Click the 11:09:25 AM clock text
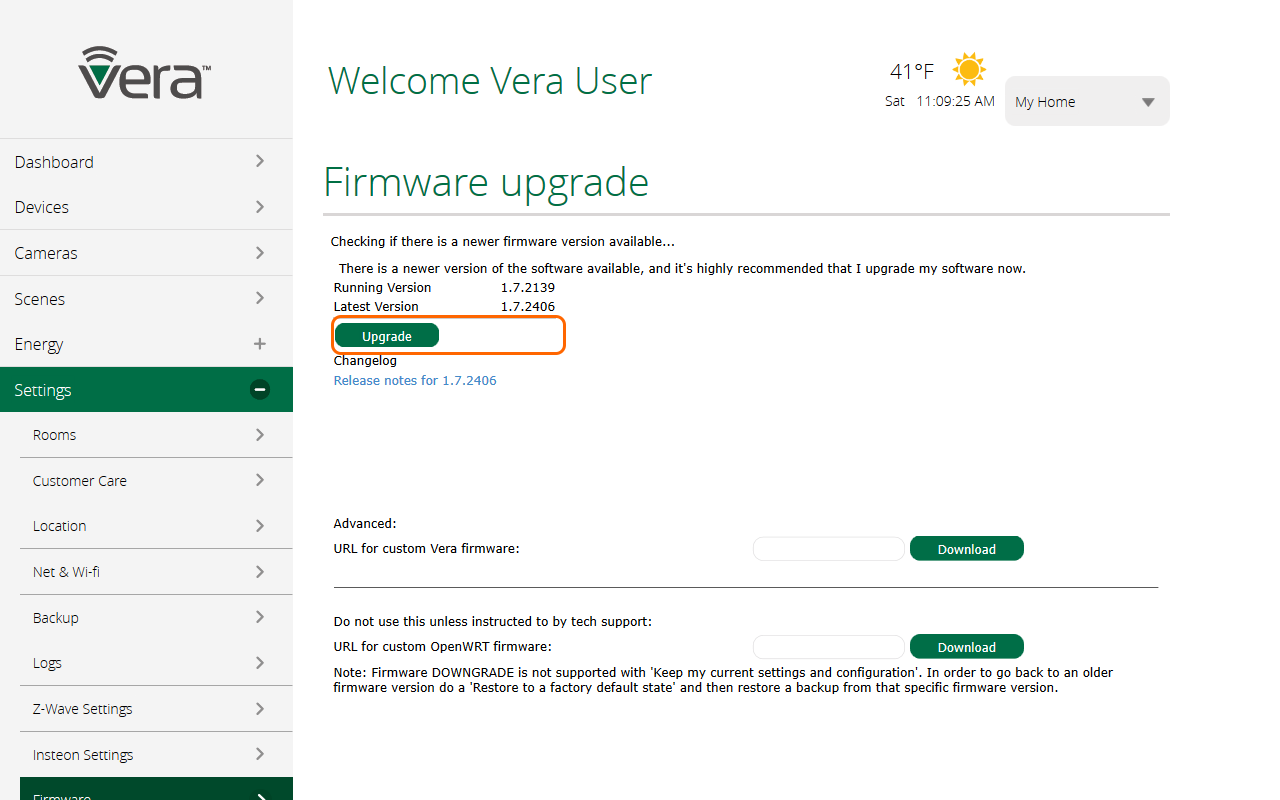The width and height of the screenshot is (1280, 800). [x=956, y=101]
